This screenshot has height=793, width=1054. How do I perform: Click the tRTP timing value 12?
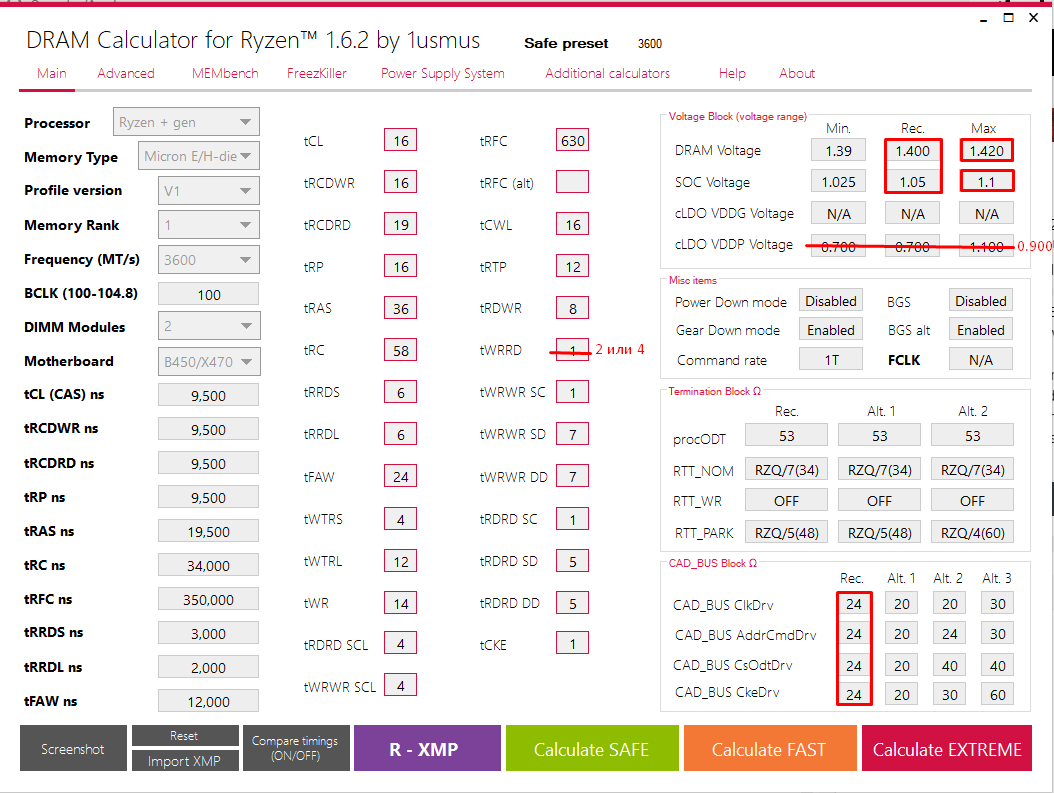coord(573,266)
